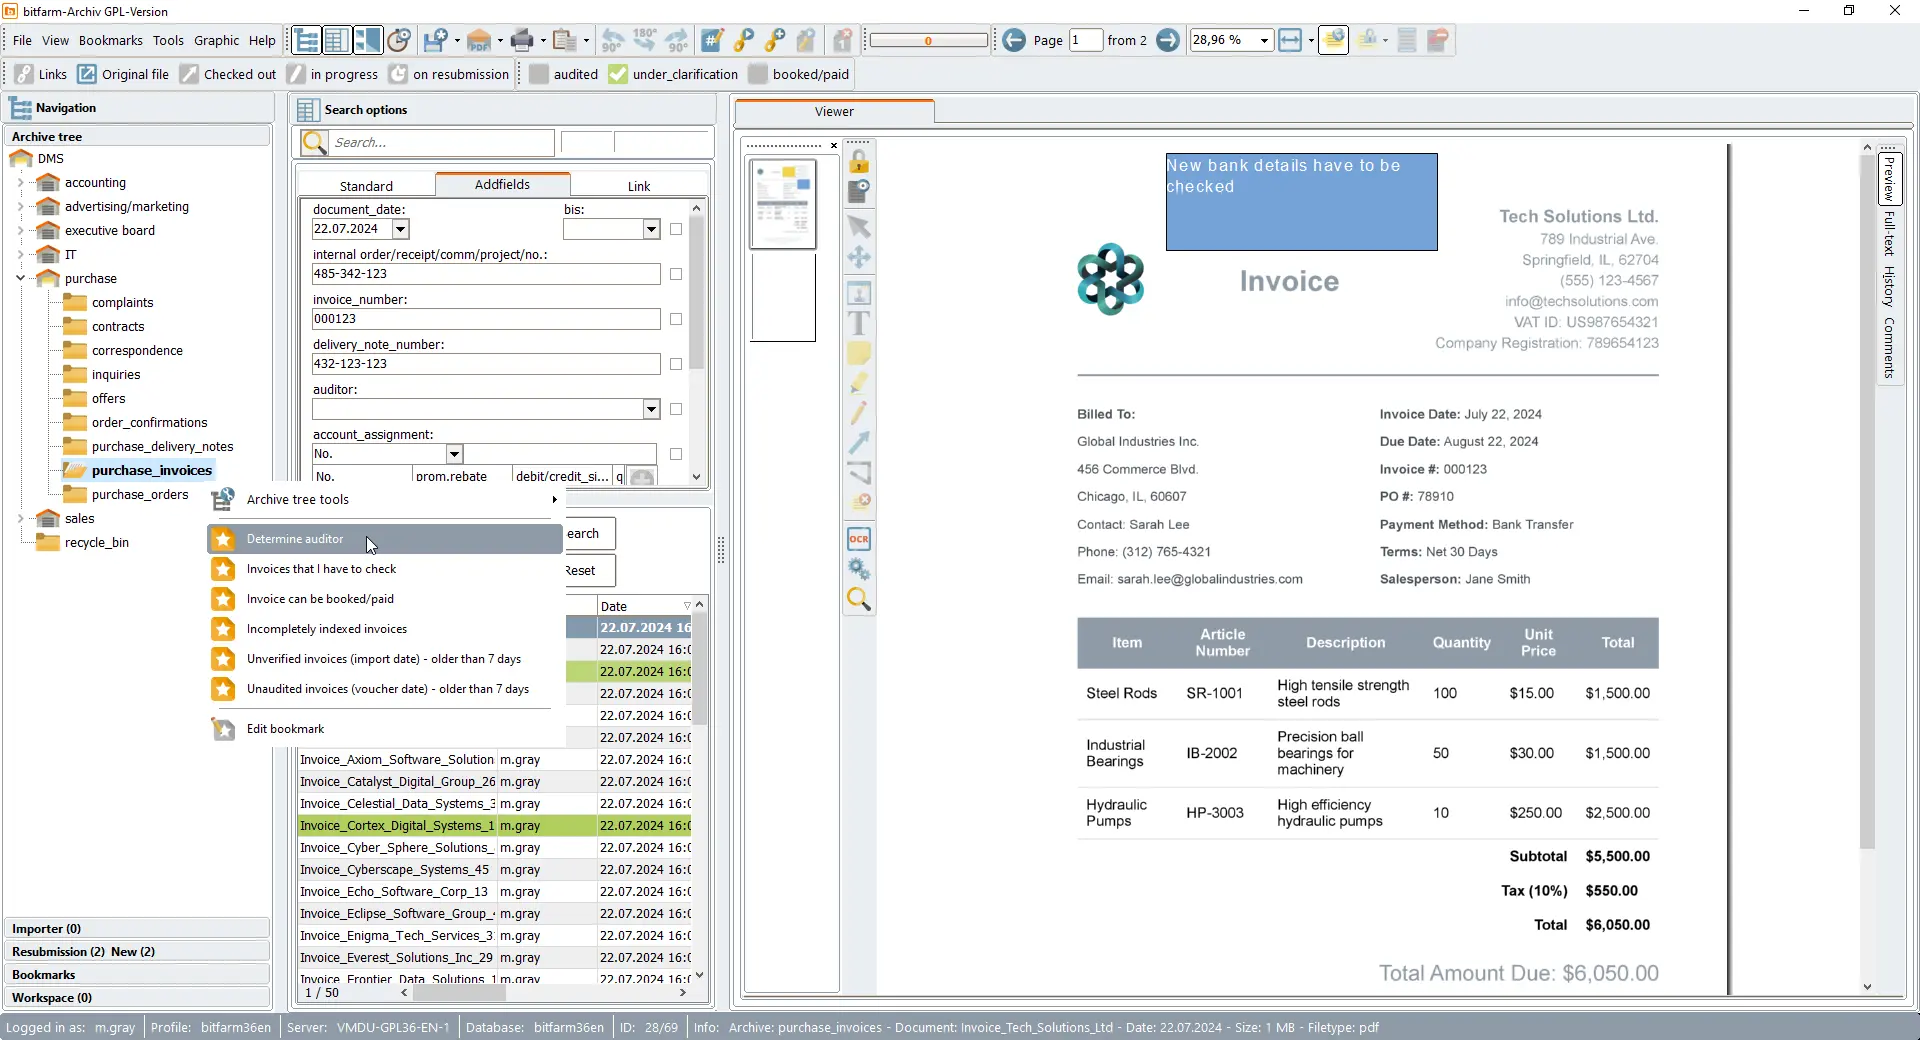1920x1040 pixels.
Task: Toggle the table list view icon
Action: (337, 40)
